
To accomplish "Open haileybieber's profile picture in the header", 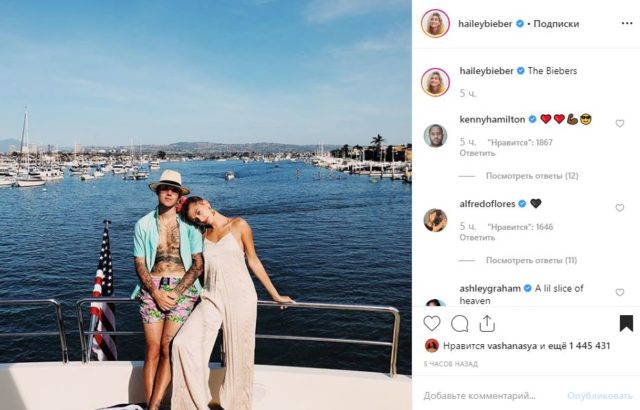I will 435,23.
